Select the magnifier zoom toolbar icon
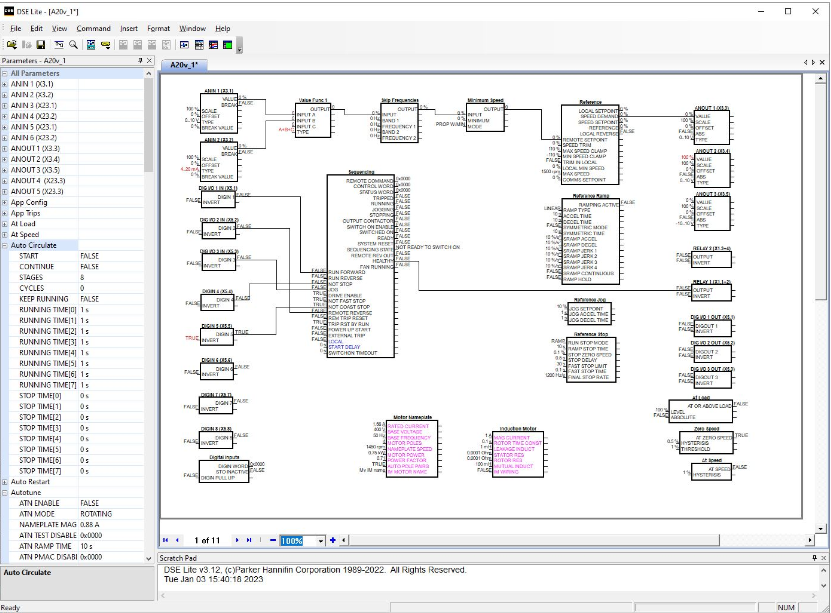Image resolution: width=831 pixels, height=613 pixels. [73, 45]
